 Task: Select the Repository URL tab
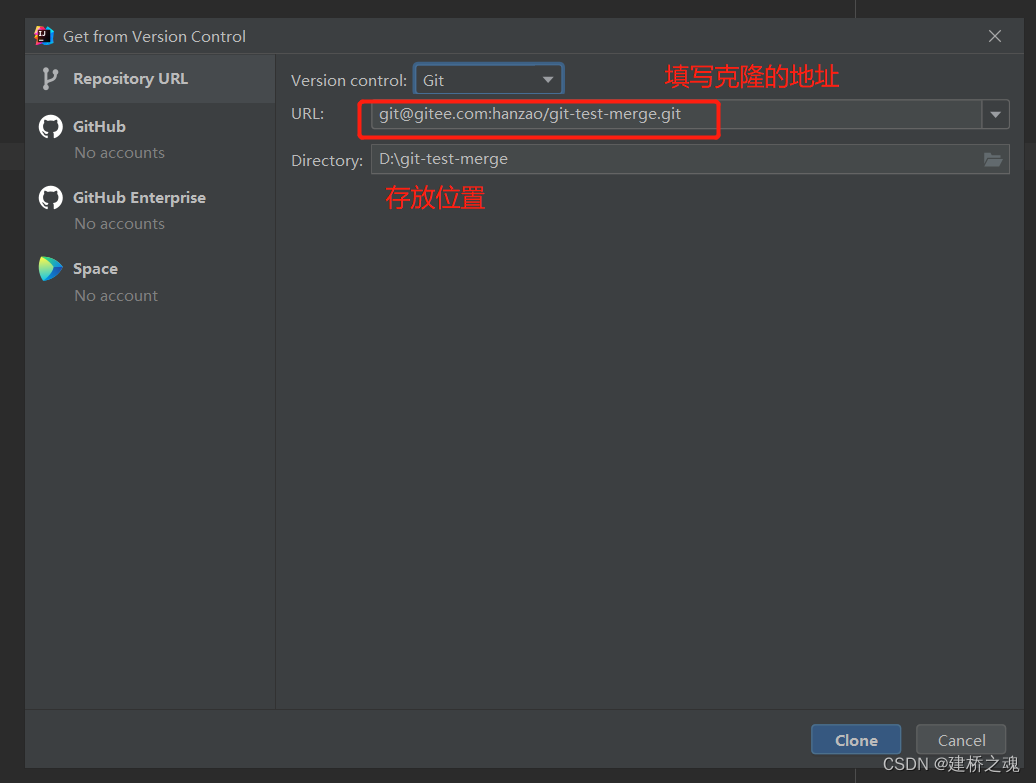coord(150,79)
